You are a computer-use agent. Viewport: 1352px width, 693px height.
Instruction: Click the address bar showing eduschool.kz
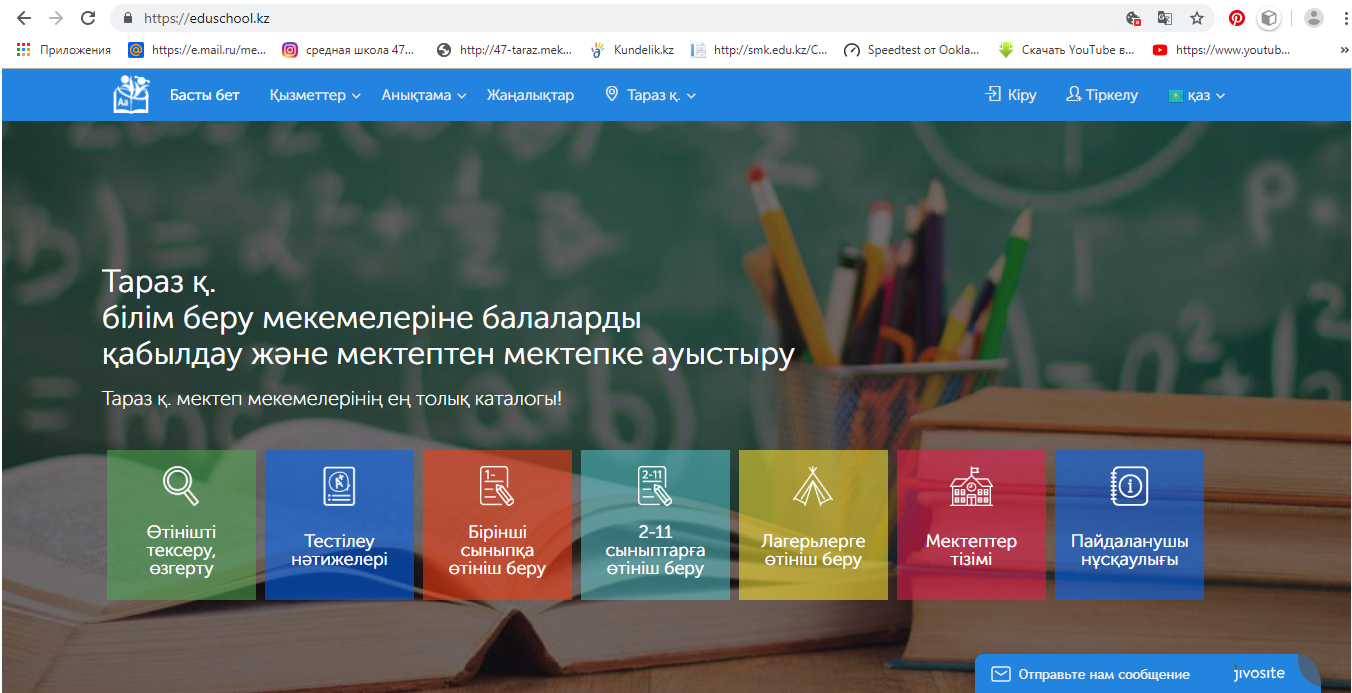coord(600,18)
